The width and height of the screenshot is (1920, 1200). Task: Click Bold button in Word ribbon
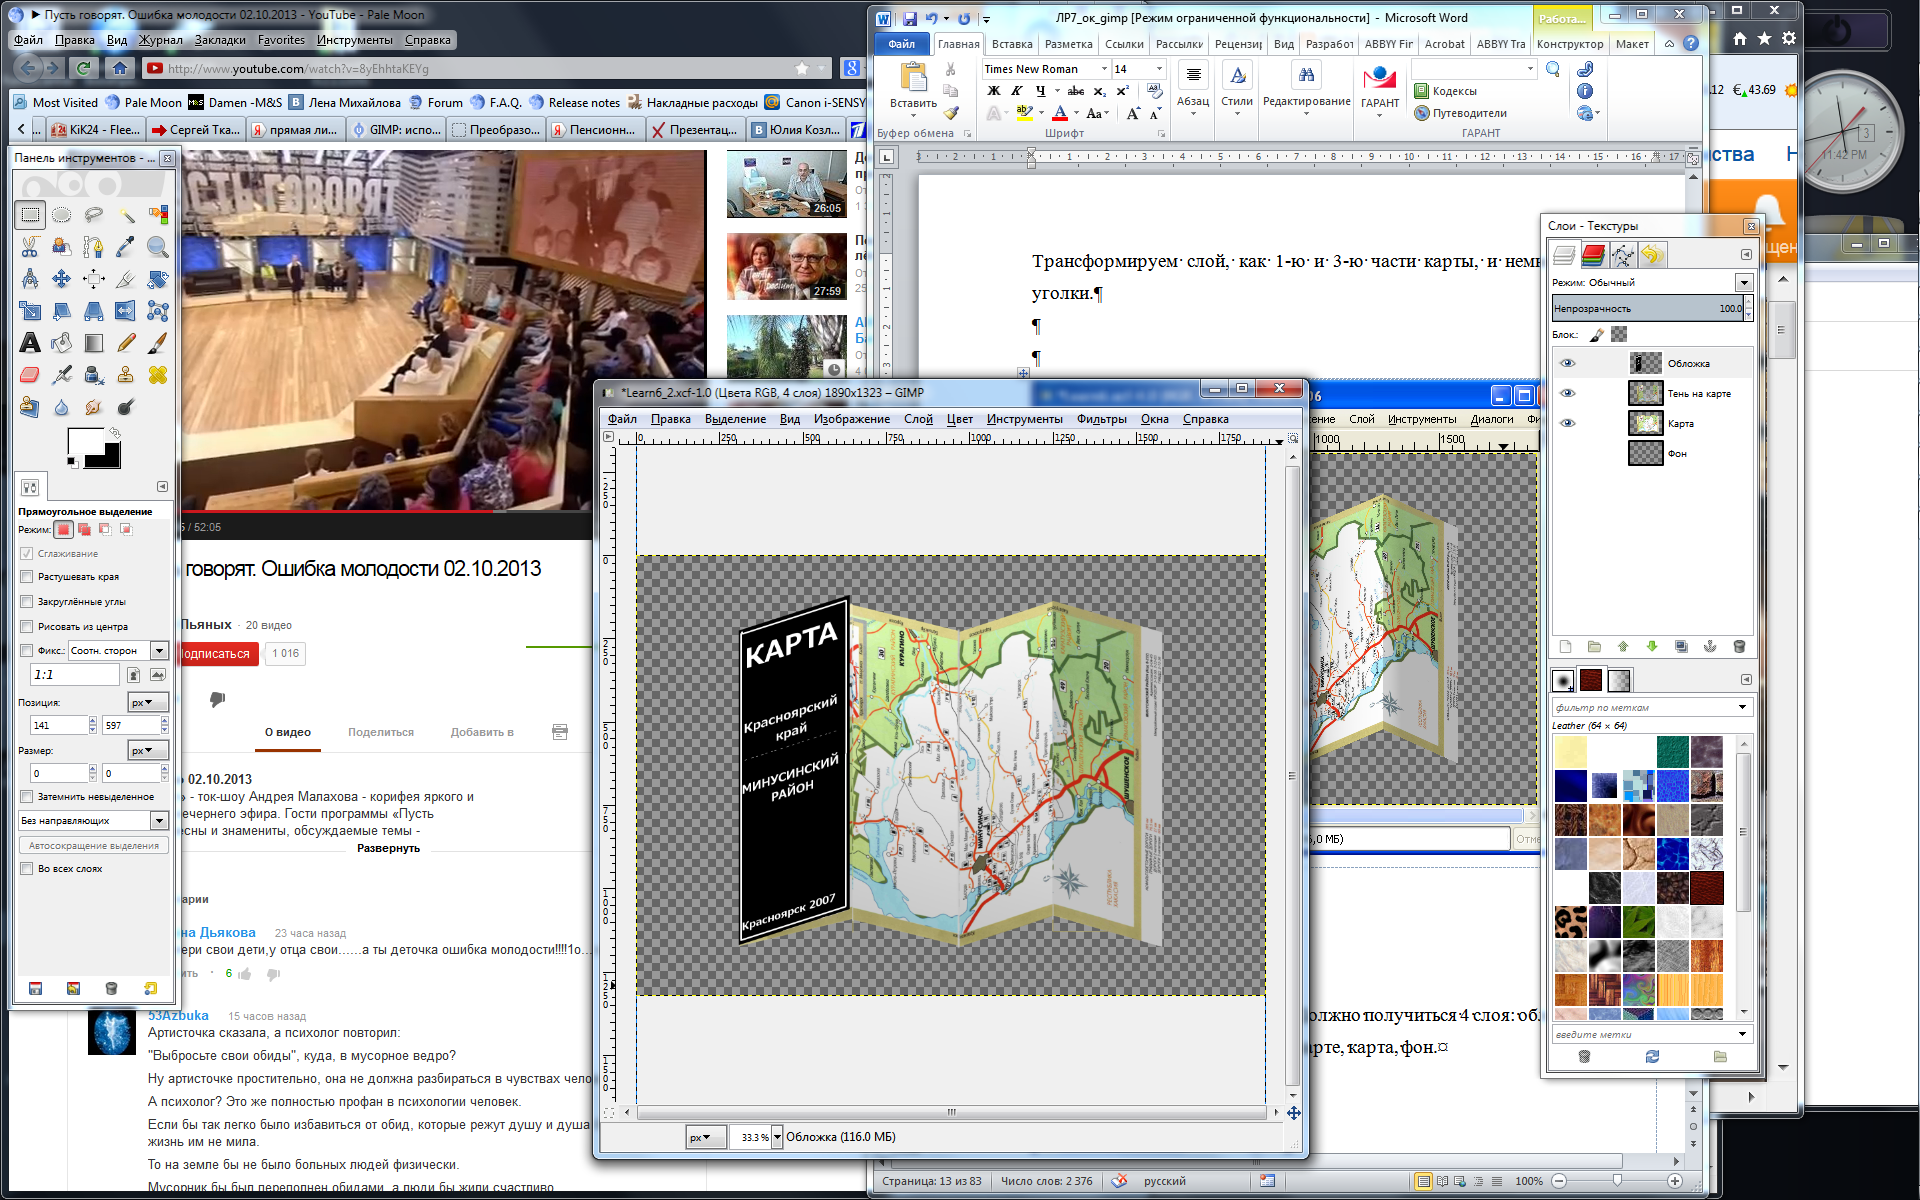[x=994, y=91]
